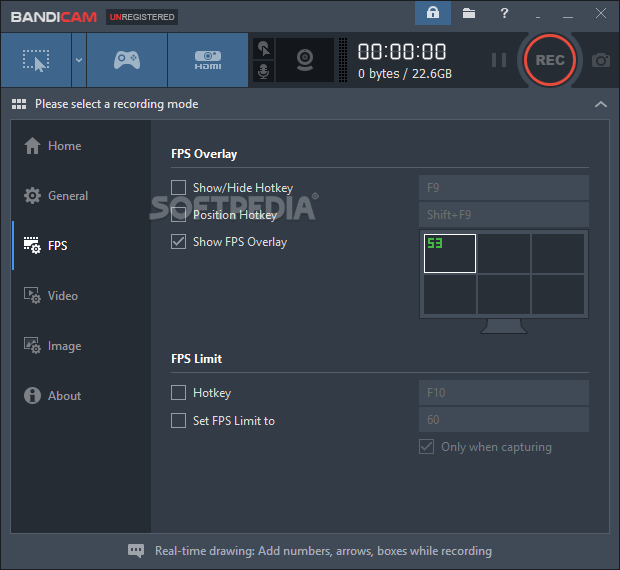Enable the FPS Limit Hotkey checkbox

pyautogui.click(x=178, y=393)
